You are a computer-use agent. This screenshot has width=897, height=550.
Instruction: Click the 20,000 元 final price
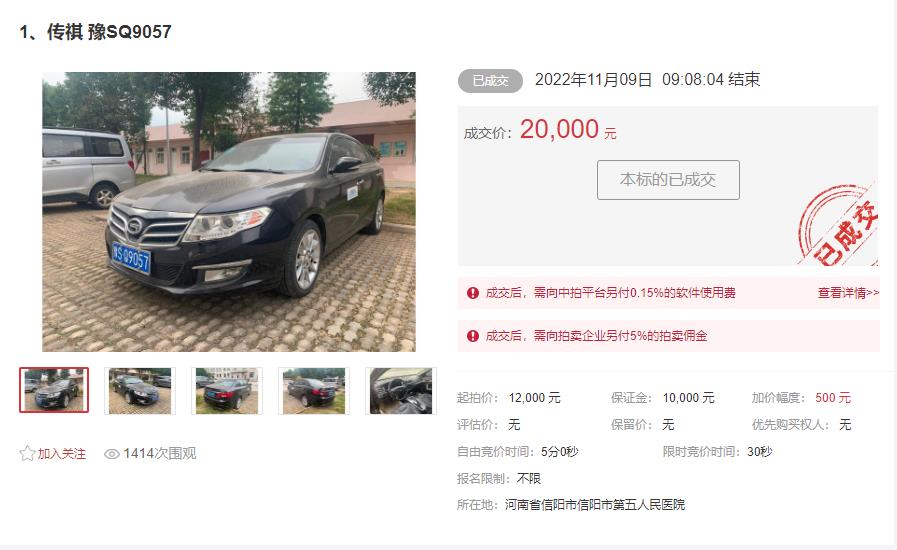coord(568,129)
